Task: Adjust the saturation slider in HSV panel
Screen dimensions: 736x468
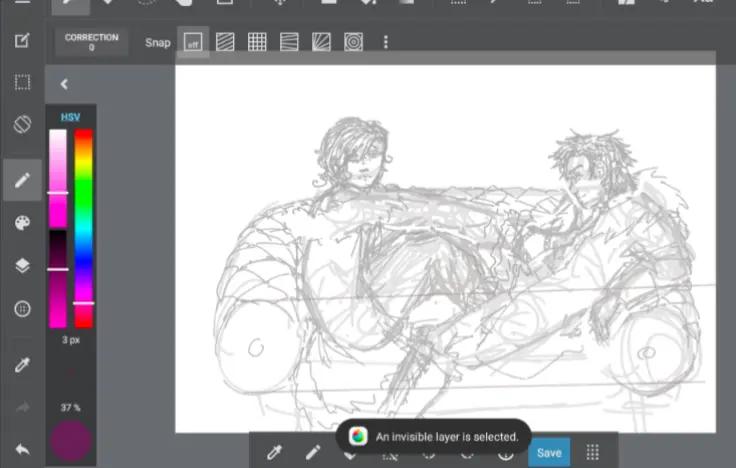Action: 58,179
